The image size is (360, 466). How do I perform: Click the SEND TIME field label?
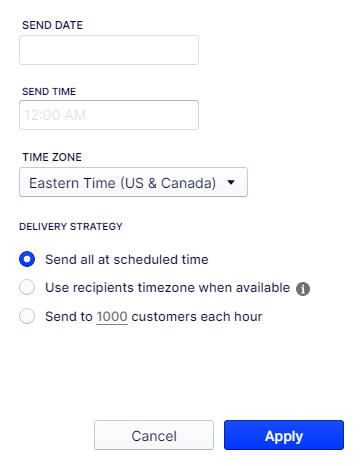point(49,91)
